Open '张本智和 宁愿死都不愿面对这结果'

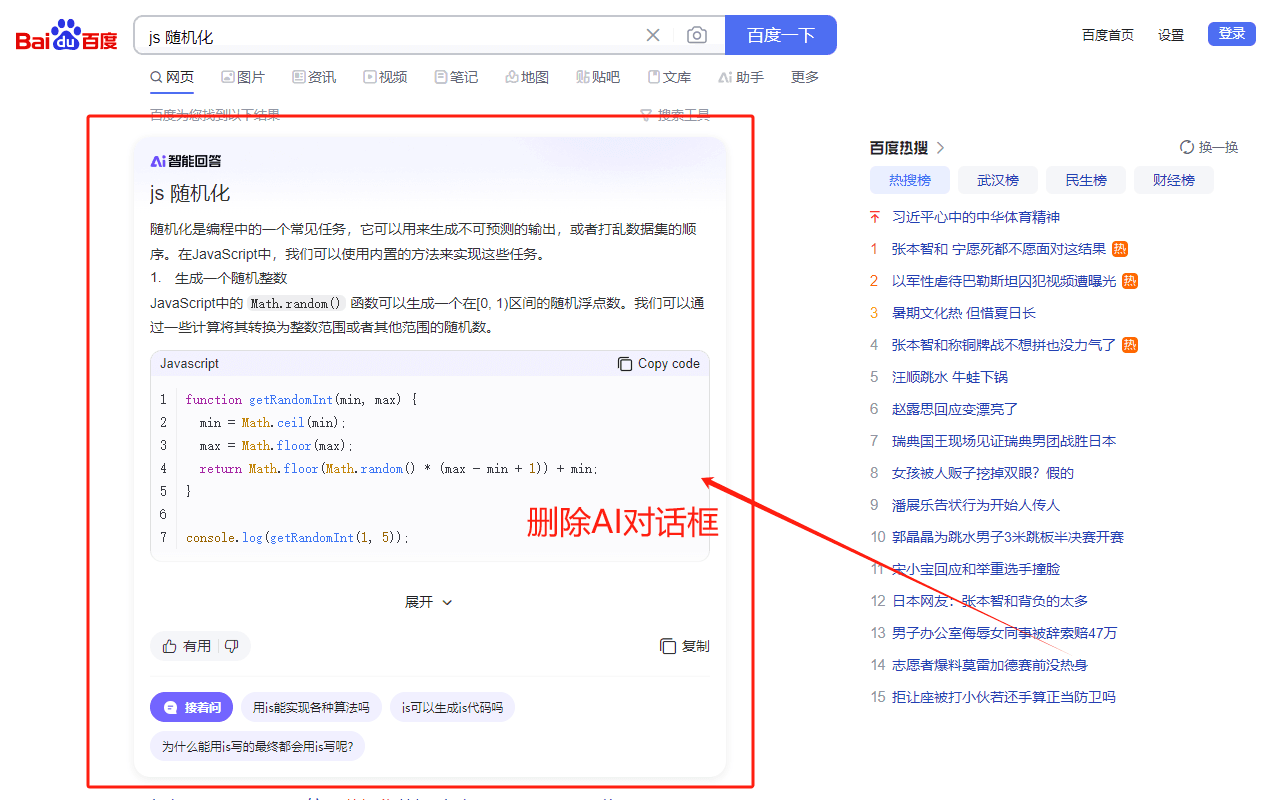(x=999, y=249)
